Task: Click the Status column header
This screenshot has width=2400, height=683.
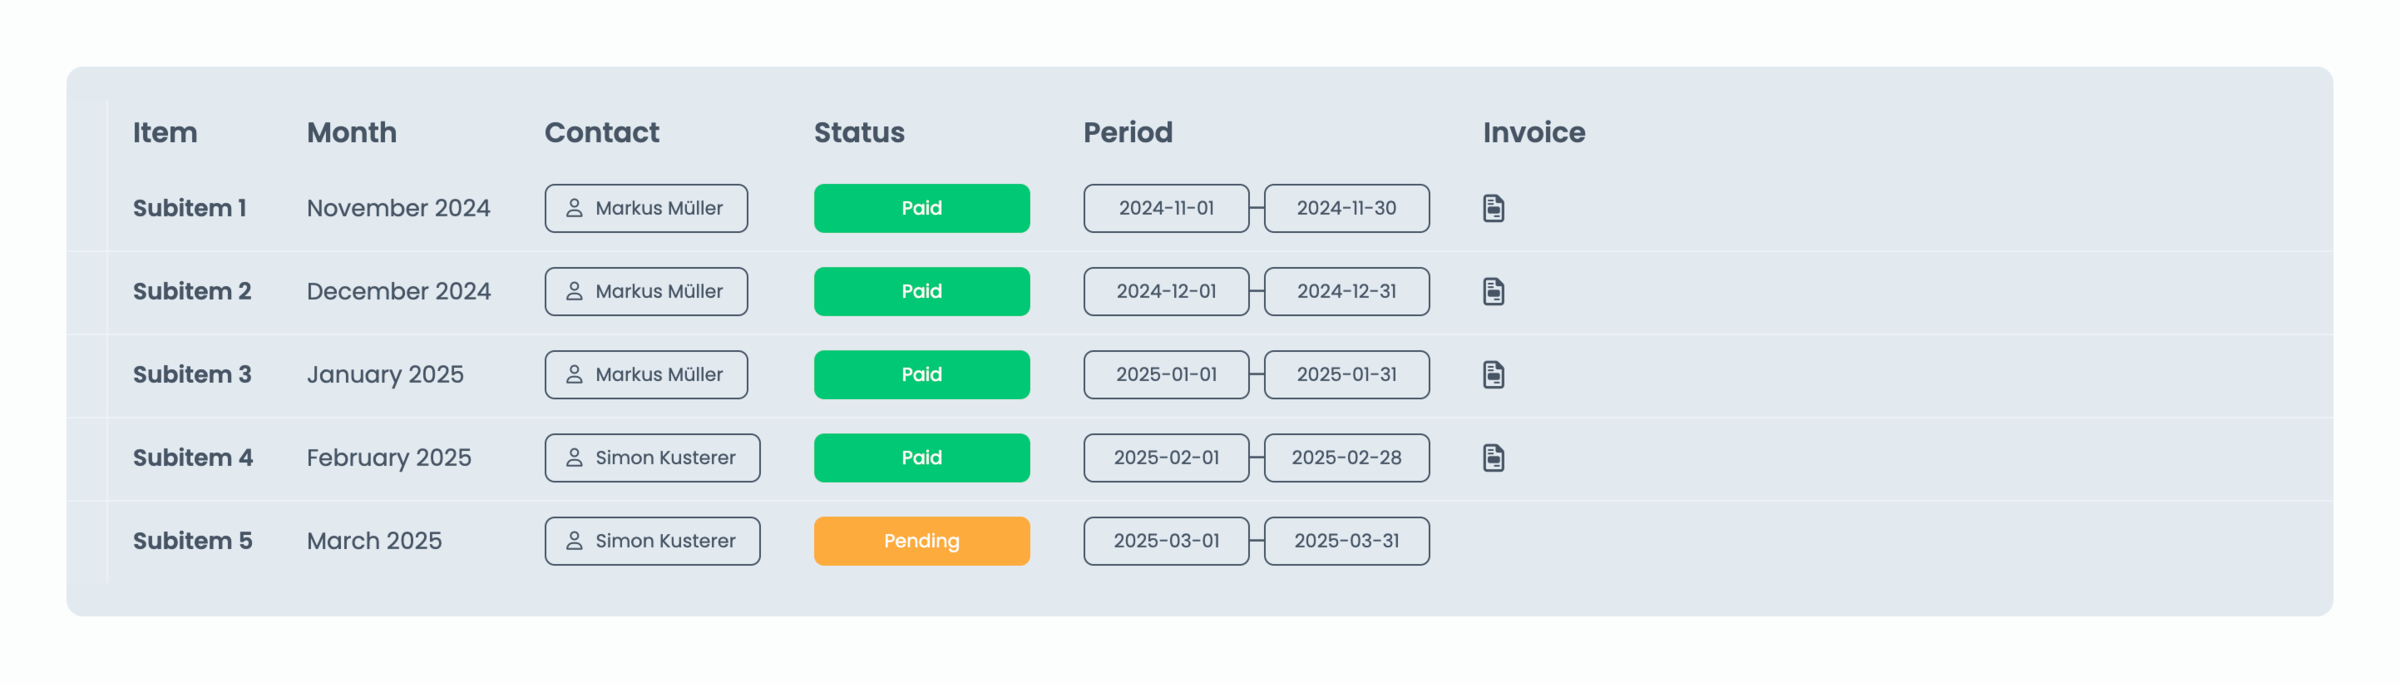Action: (859, 132)
